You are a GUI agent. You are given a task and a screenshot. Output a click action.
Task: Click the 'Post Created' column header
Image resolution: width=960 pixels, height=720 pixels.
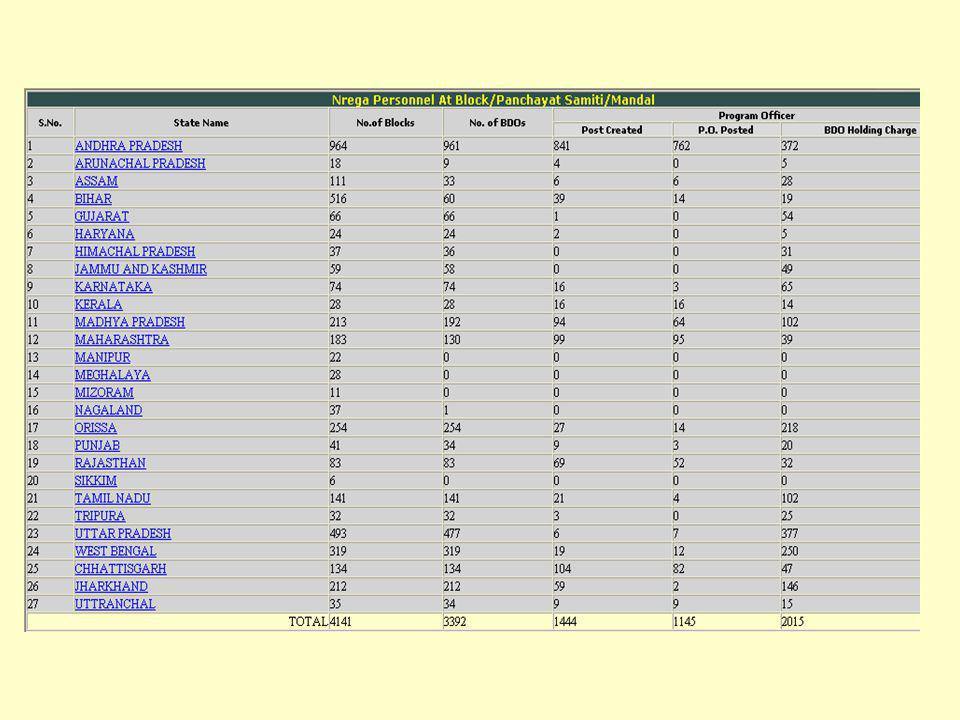pos(612,130)
